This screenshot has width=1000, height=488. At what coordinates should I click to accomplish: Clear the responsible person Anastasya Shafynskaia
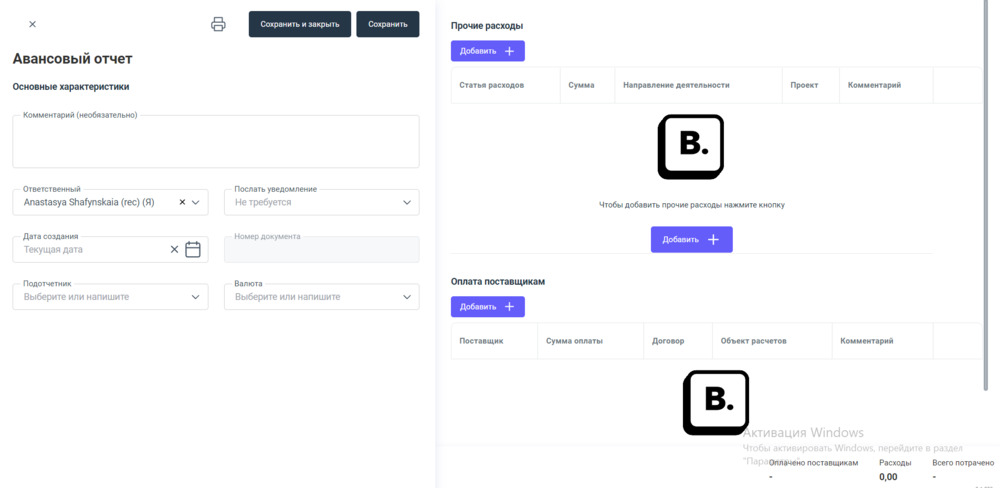click(182, 202)
